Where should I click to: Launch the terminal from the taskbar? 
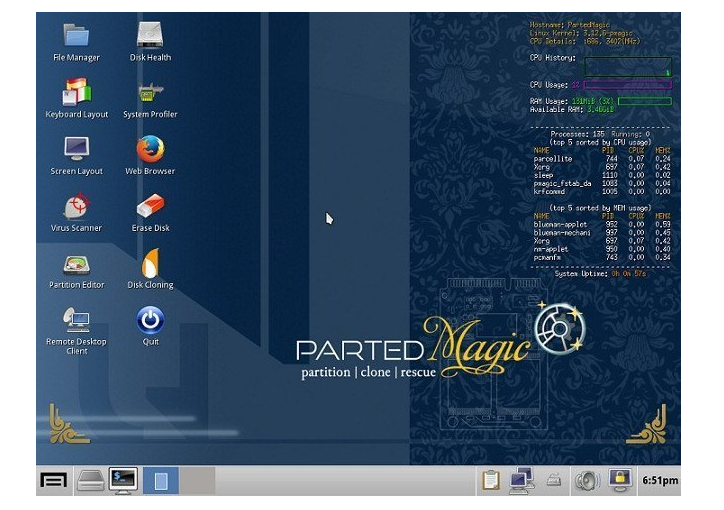tap(123, 480)
